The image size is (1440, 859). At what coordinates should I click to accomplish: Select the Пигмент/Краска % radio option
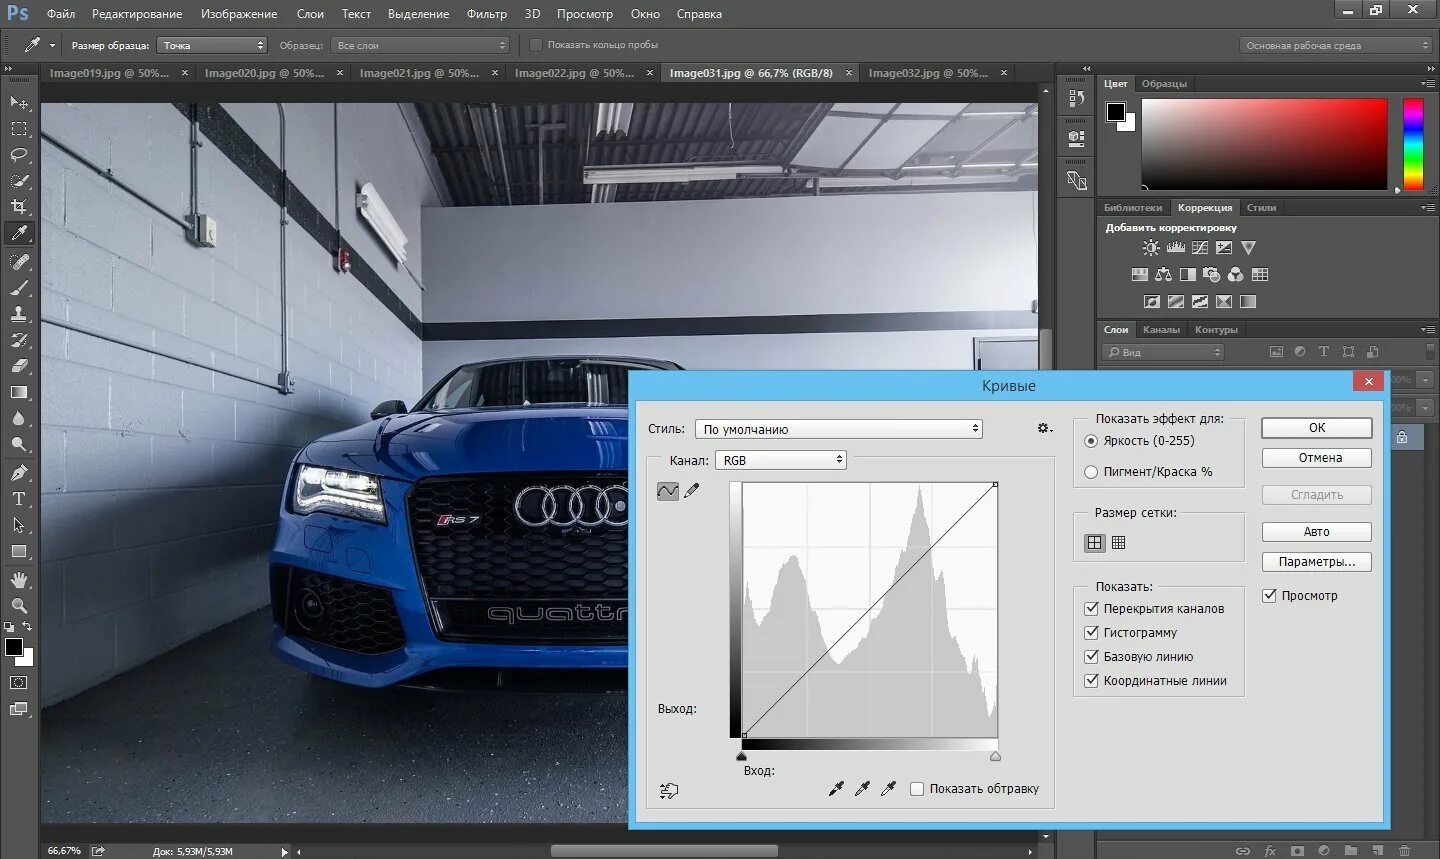click(1091, 472)
